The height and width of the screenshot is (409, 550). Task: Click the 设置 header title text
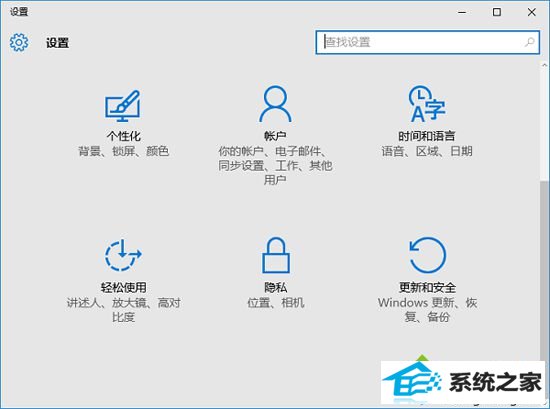click(57, 43)
